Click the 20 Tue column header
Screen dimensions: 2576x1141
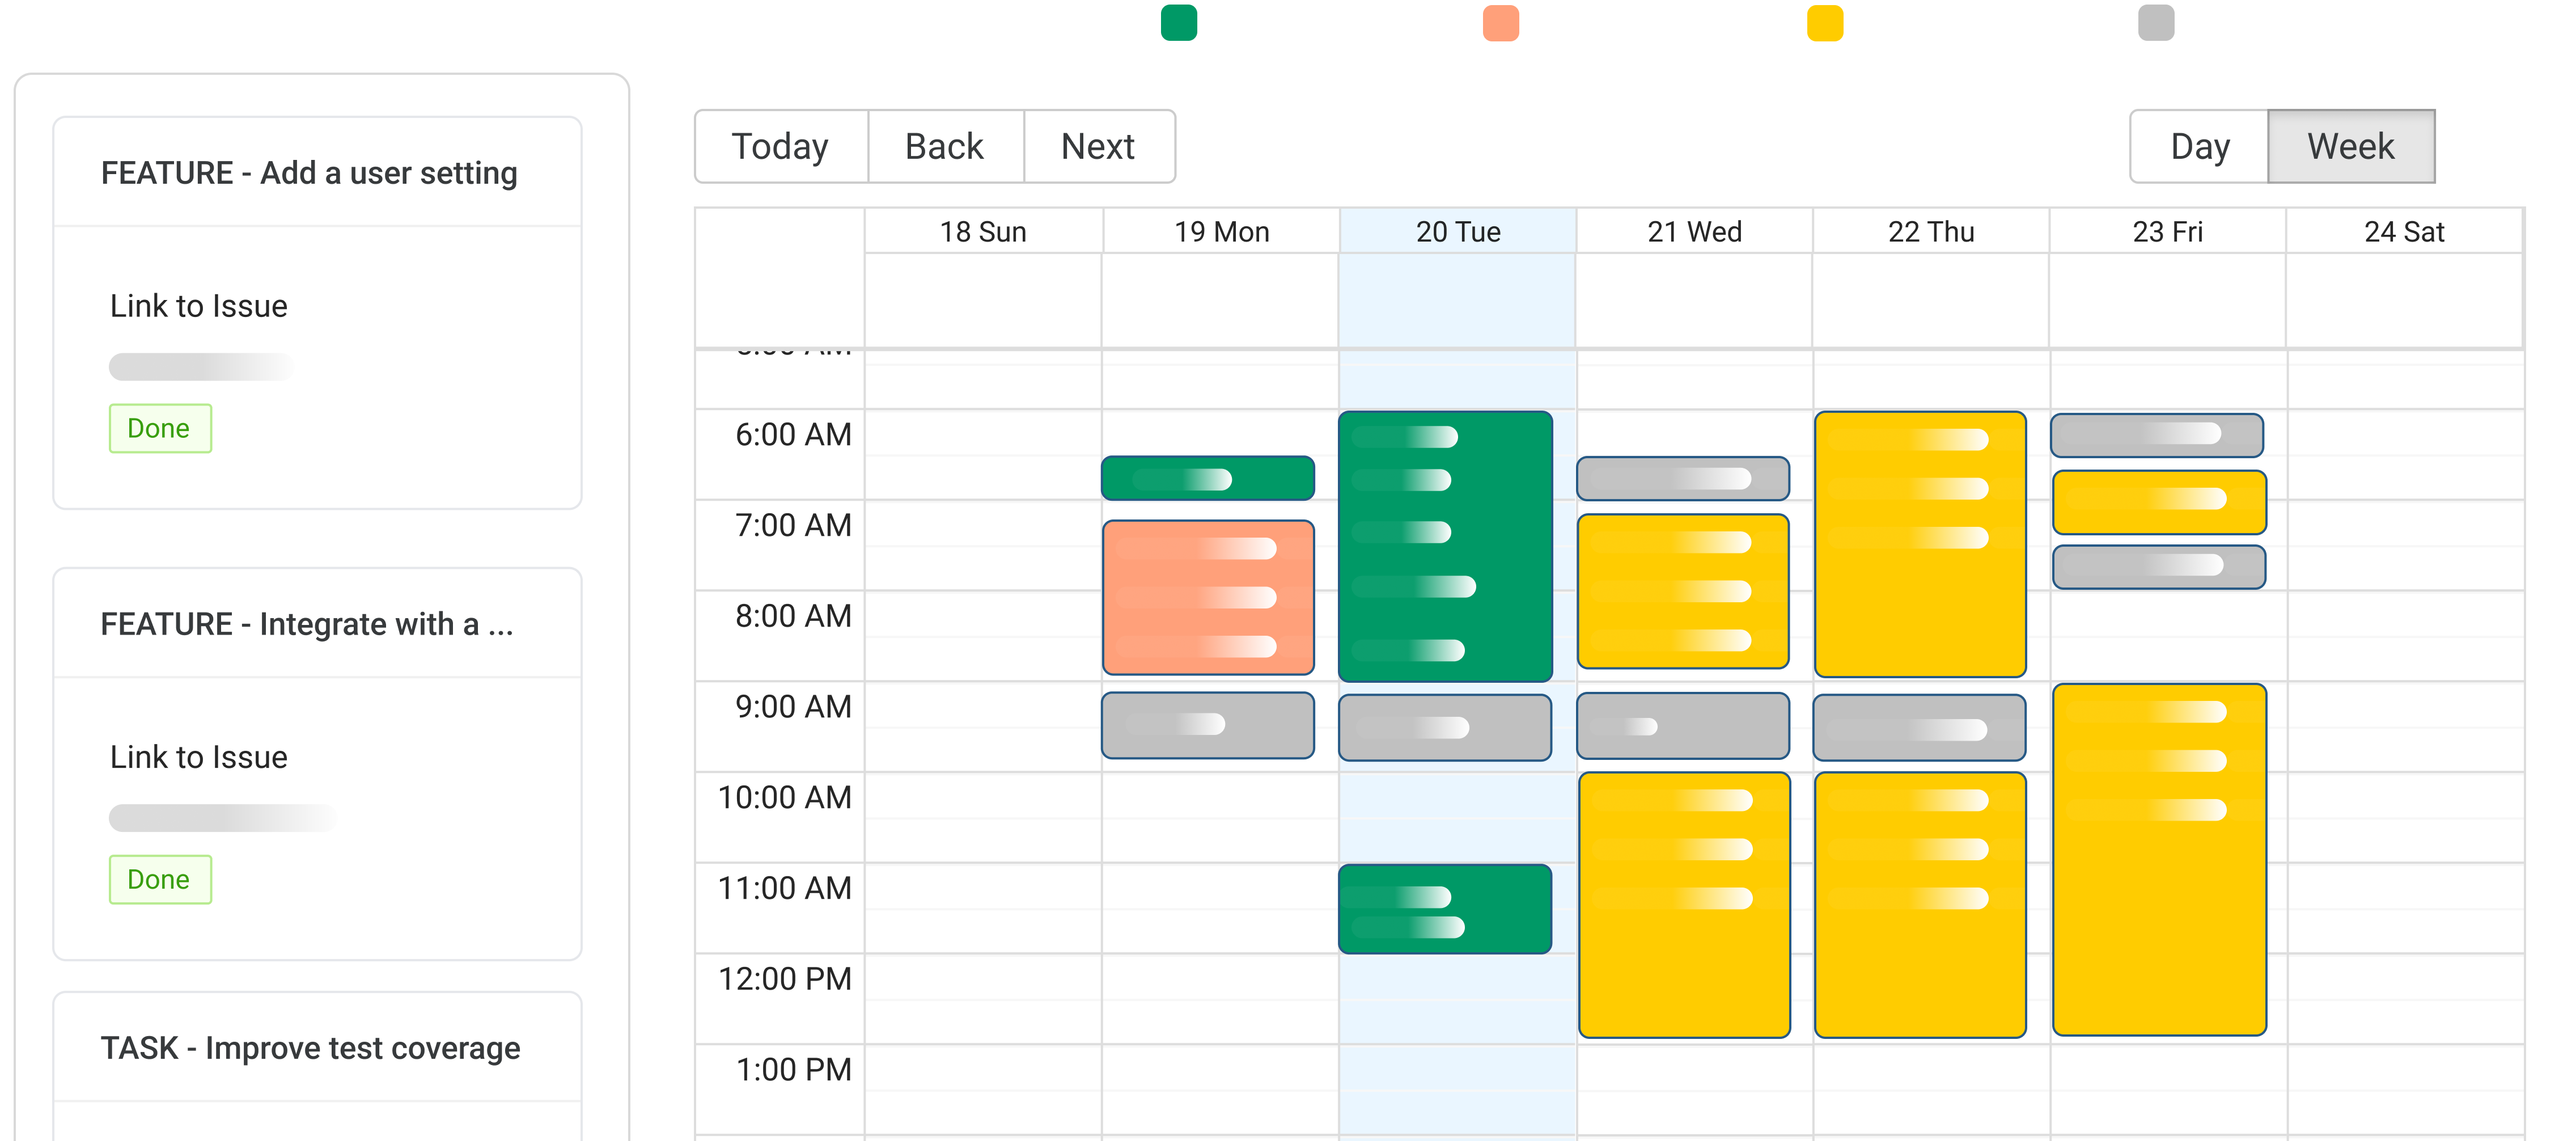1458,231
